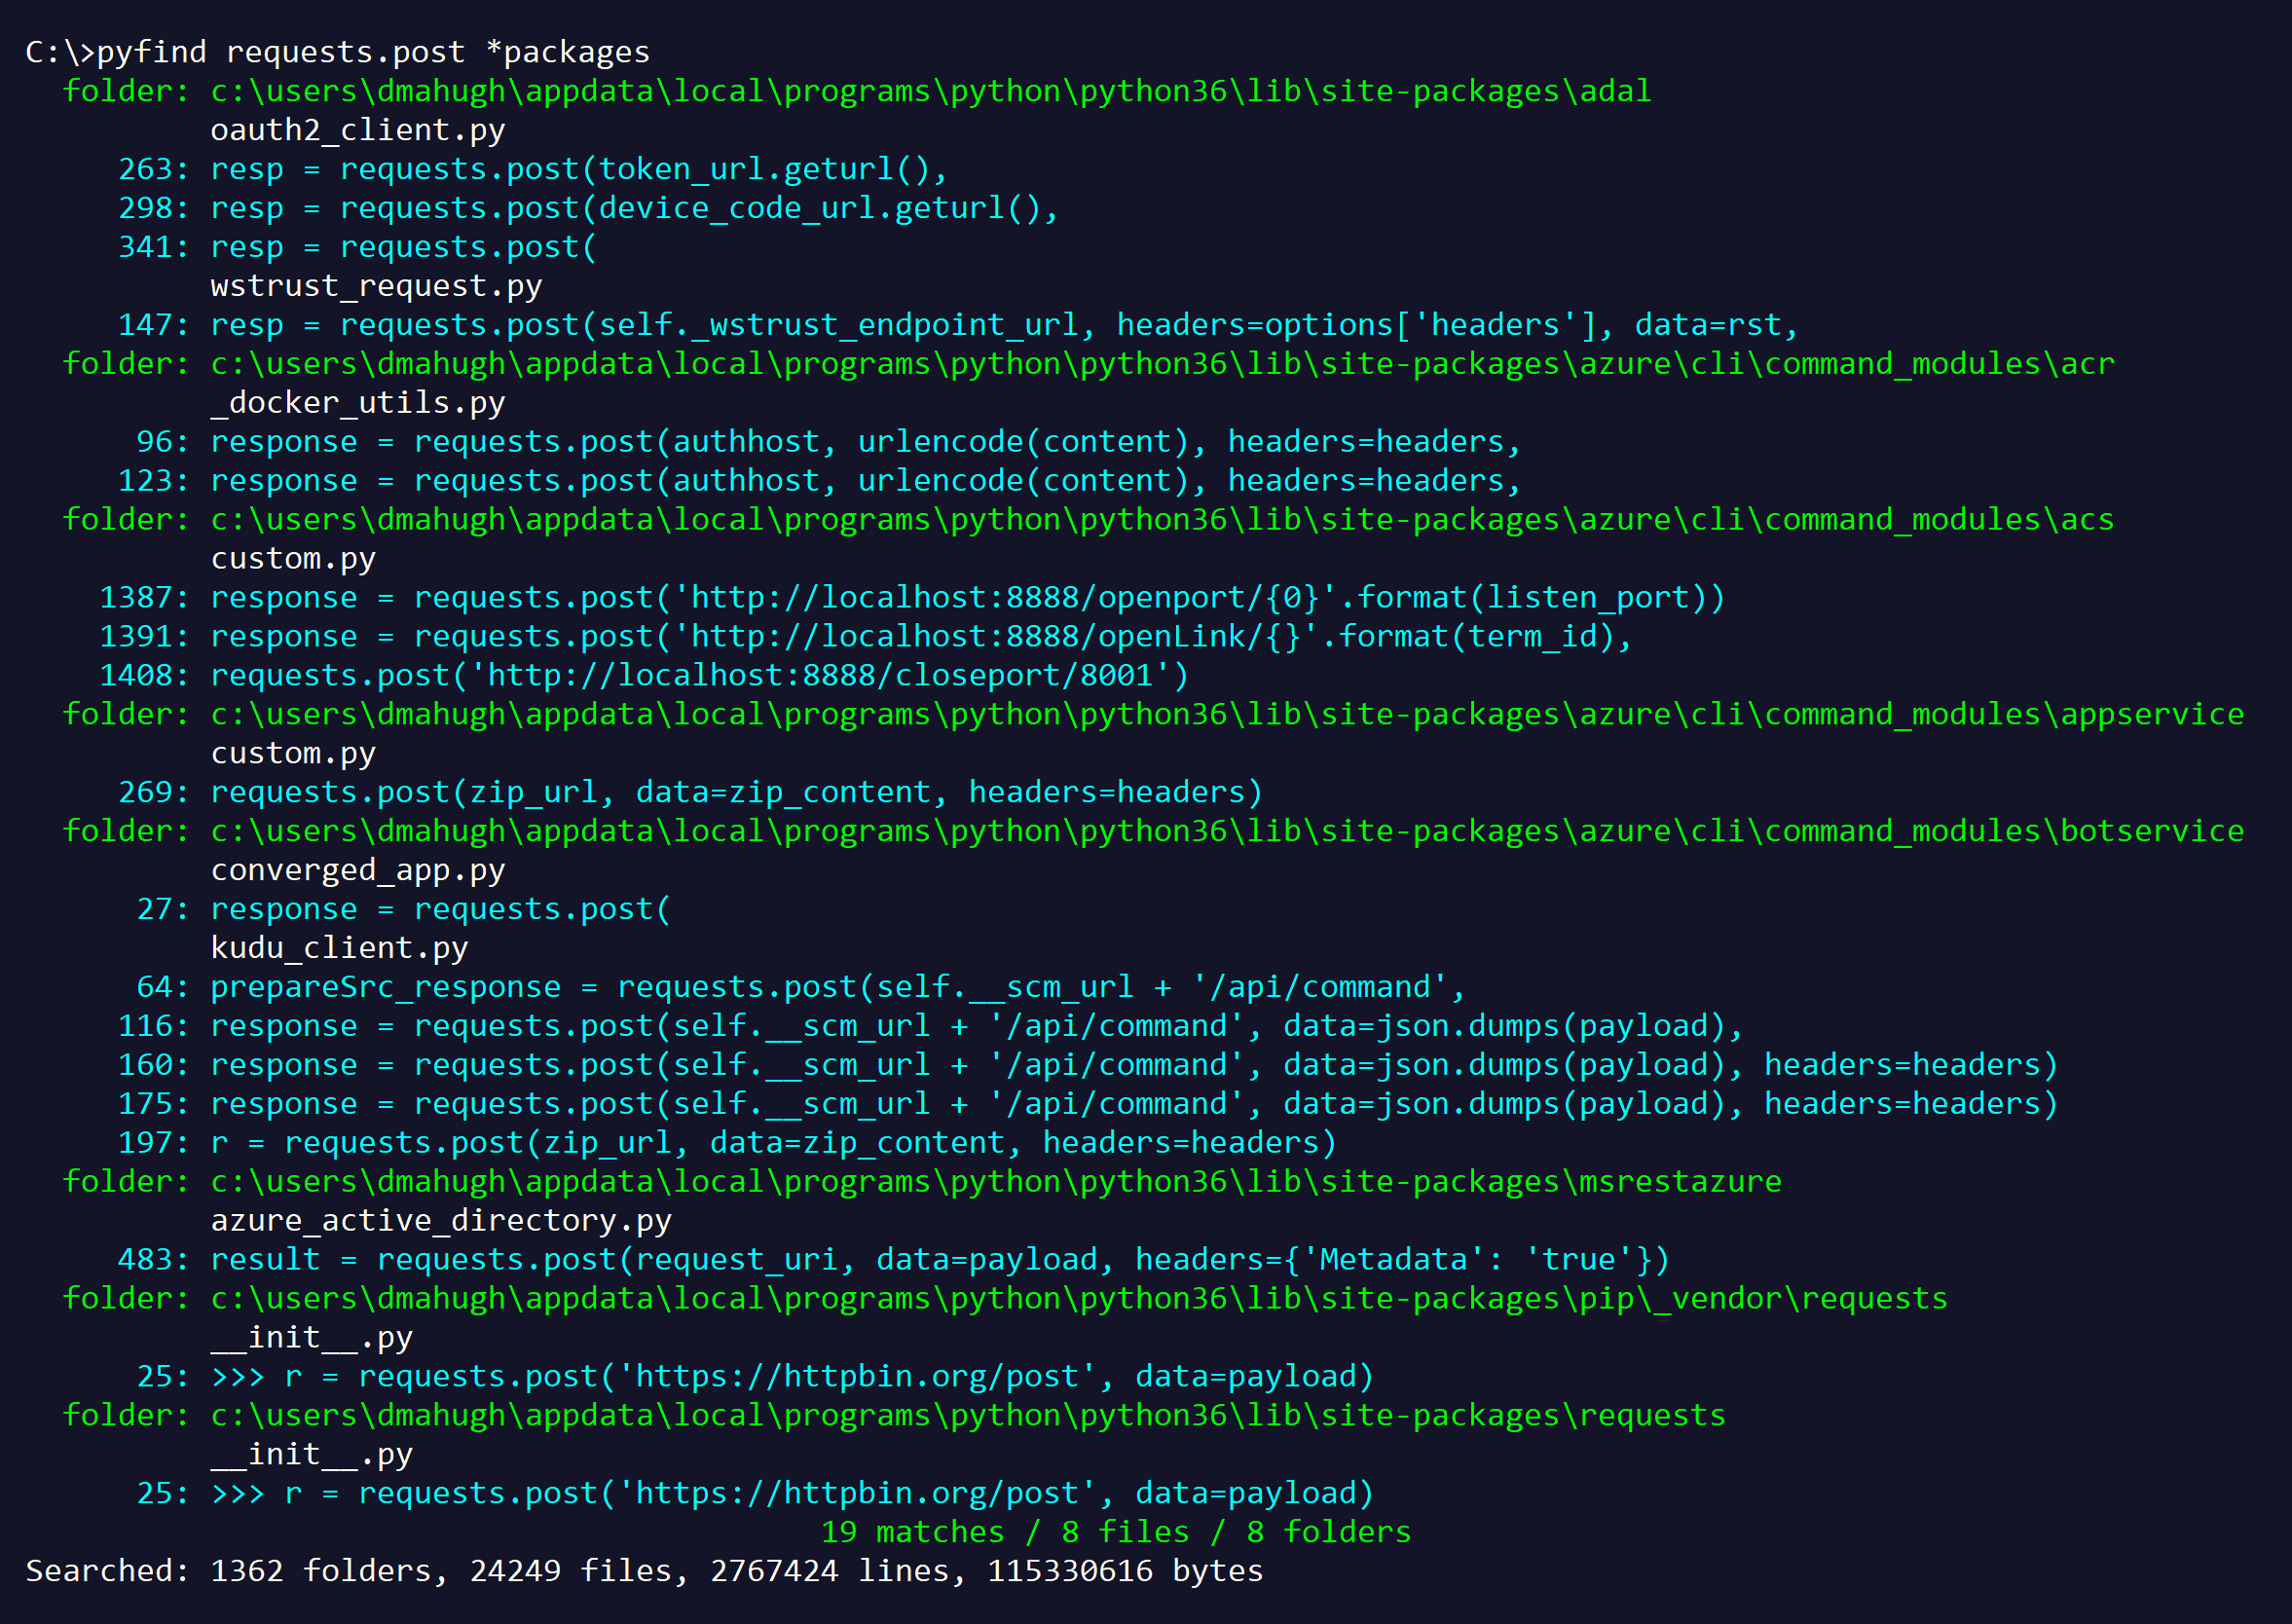Click the '19 matches / 8 files / 8 folders' summary

pos(1116,1534)
